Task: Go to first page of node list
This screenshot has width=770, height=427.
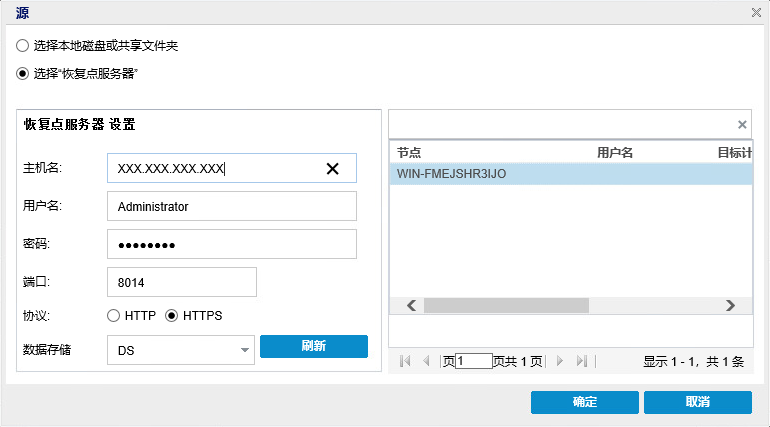Action: tap(405, 361)
